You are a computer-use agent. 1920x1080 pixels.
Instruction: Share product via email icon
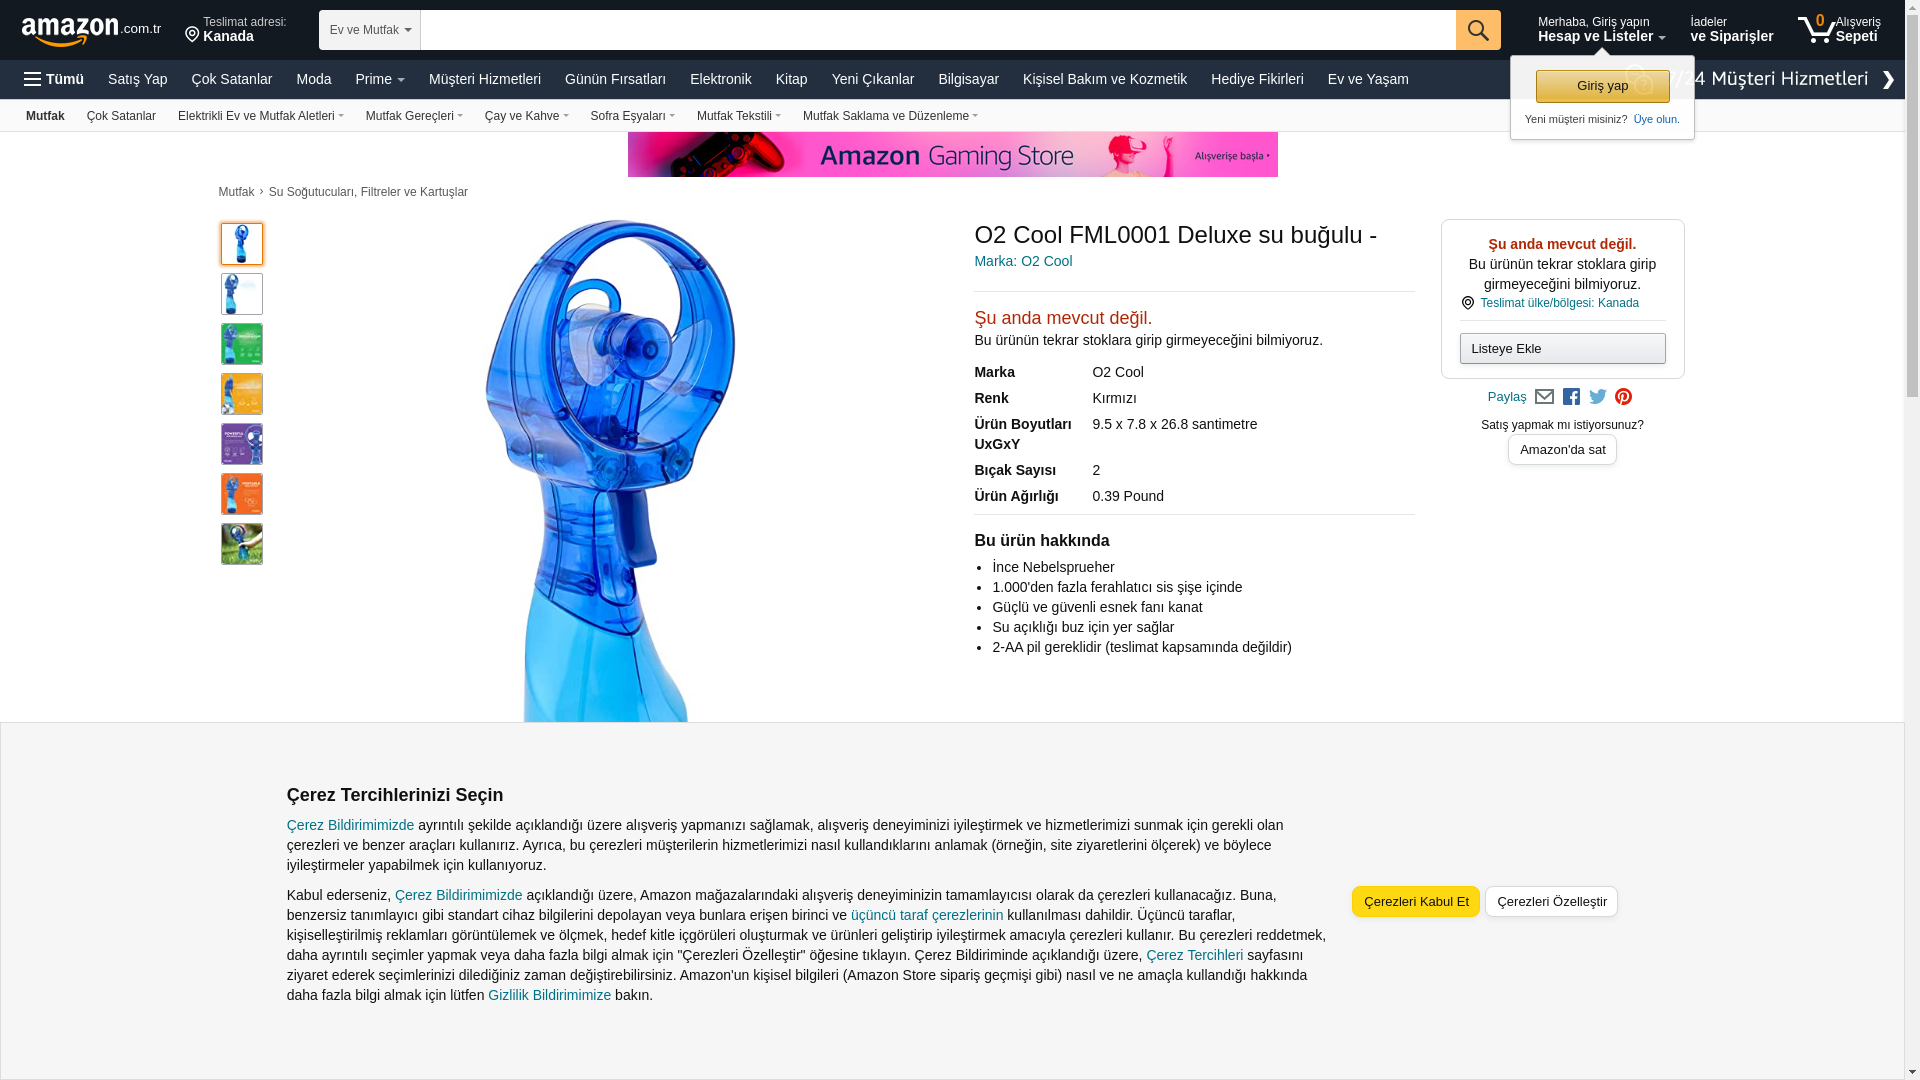1544,397
